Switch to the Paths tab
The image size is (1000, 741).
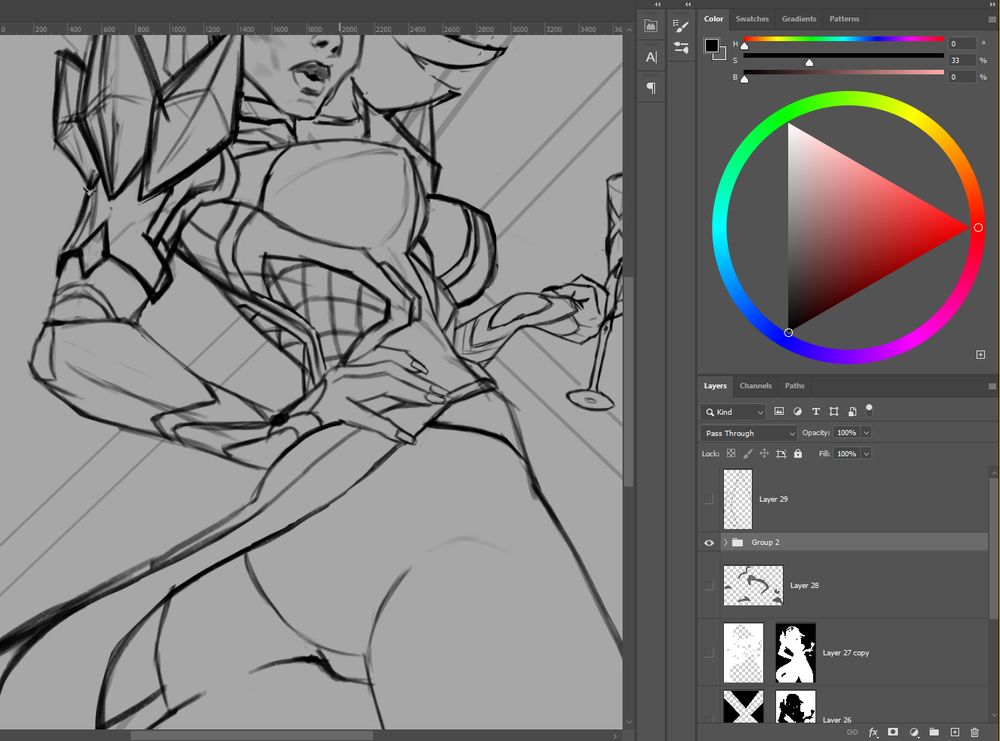tap(794, 386)
